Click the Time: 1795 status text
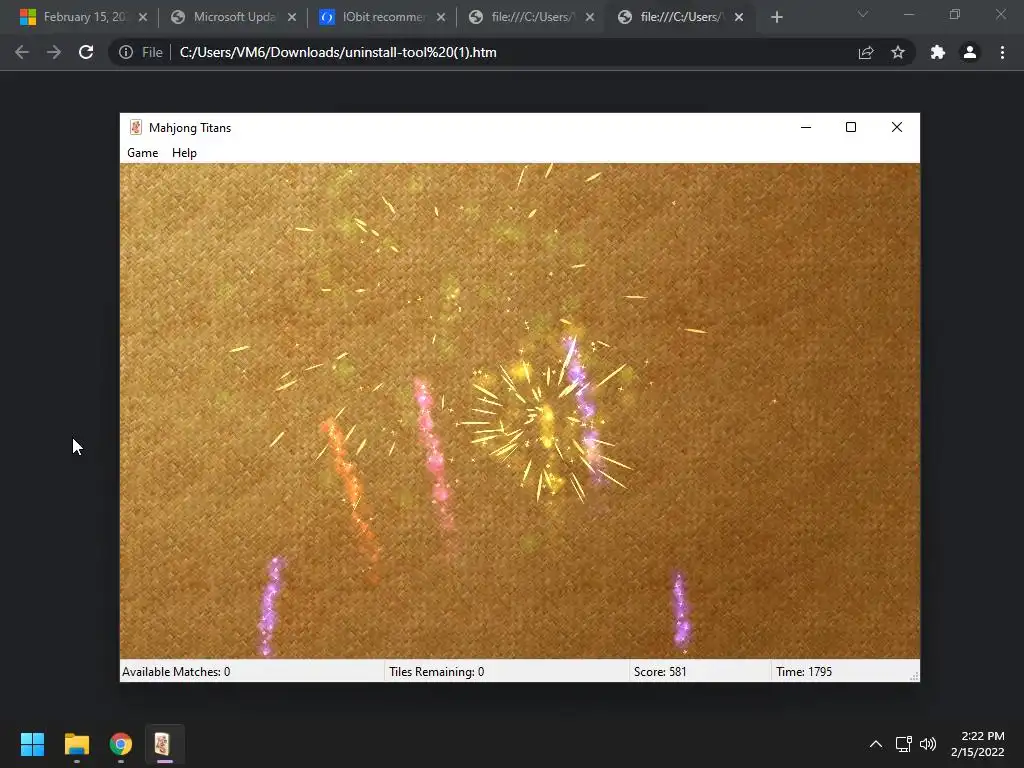The width and height of the screenshot is (1024, 768). 804,671
